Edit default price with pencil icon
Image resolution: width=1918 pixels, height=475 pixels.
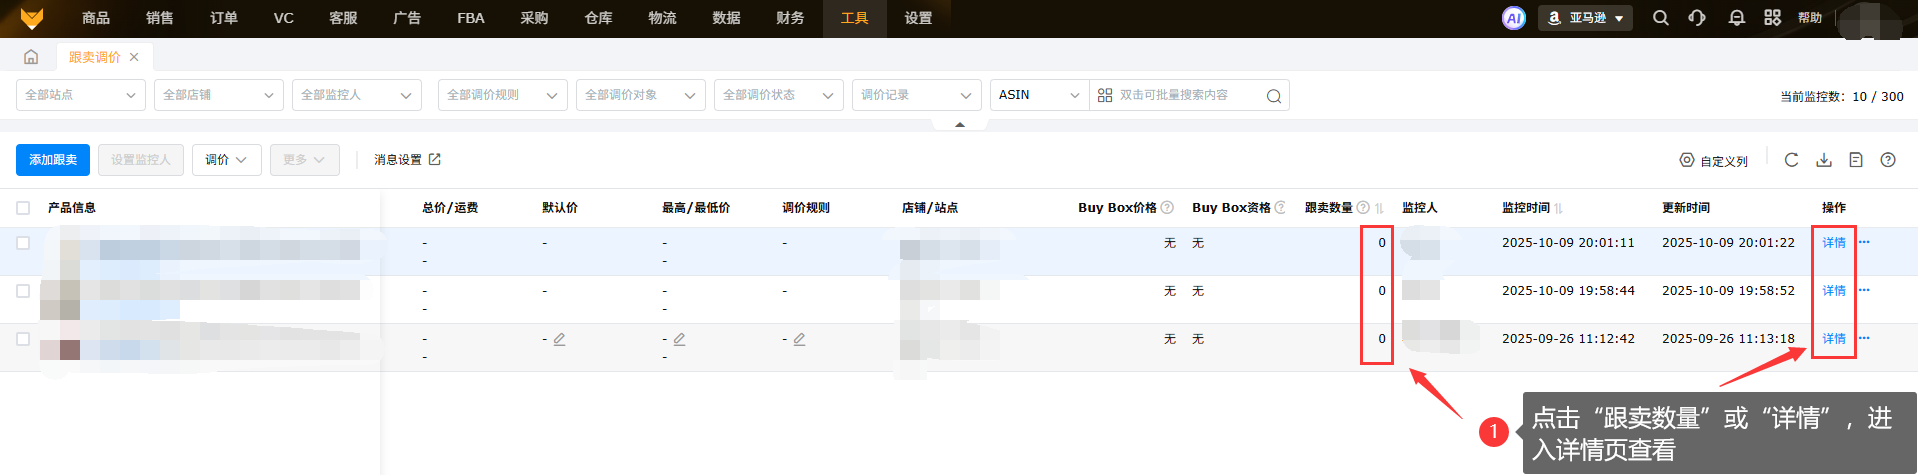(559, 339)
